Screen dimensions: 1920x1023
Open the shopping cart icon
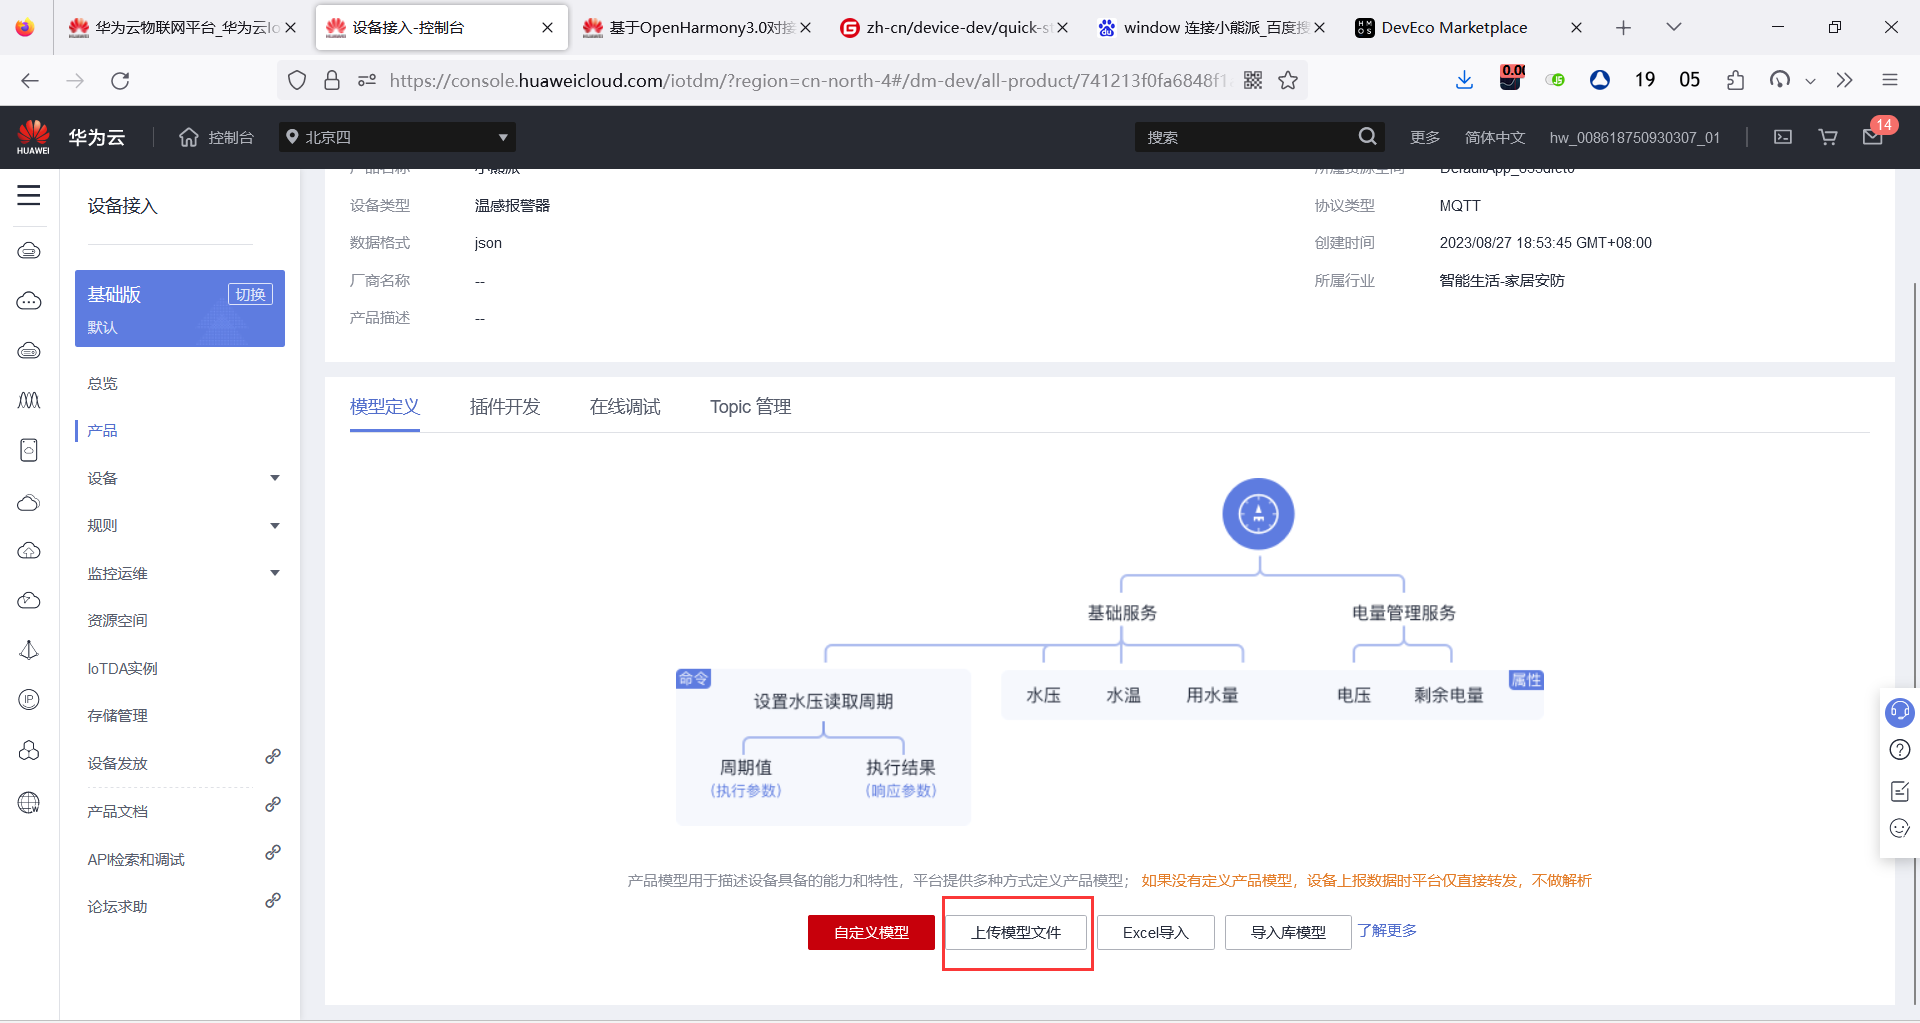point(1828,137)
